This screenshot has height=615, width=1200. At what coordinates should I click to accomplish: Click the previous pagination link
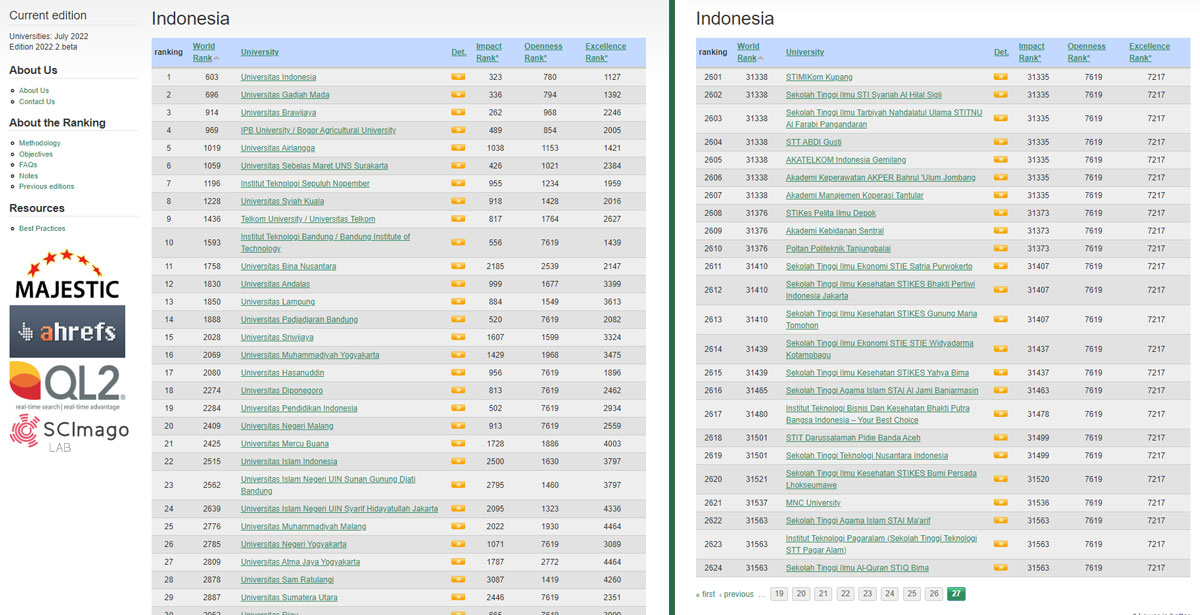[737, 593]
